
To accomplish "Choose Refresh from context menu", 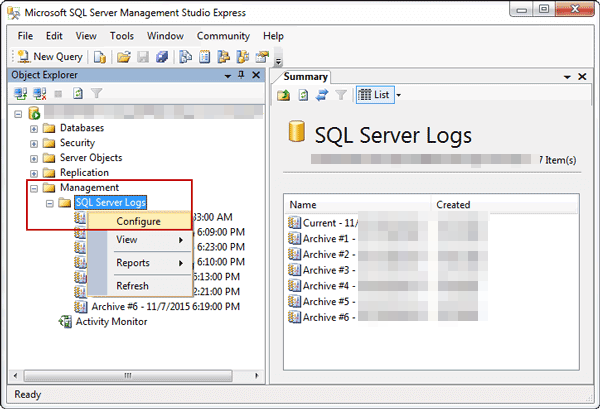I will point(139,286).
